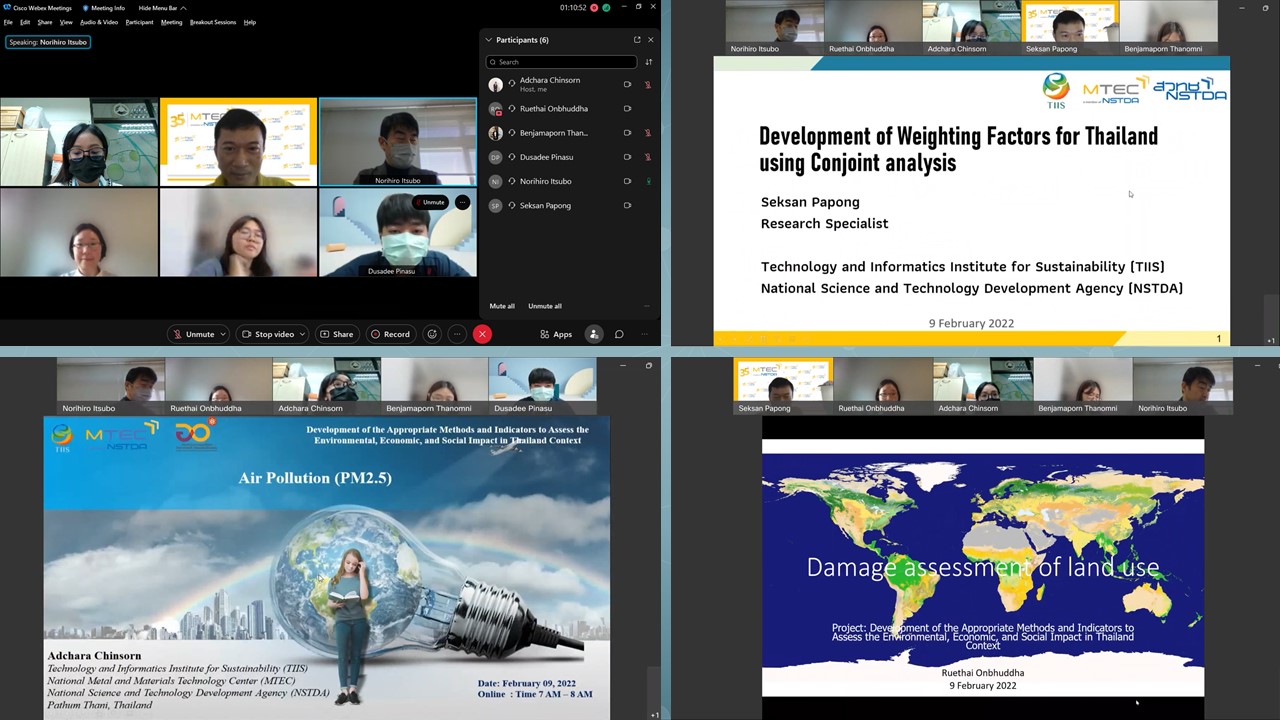
Task: Open the Reactions emoji button
Action: coord(432,334)
